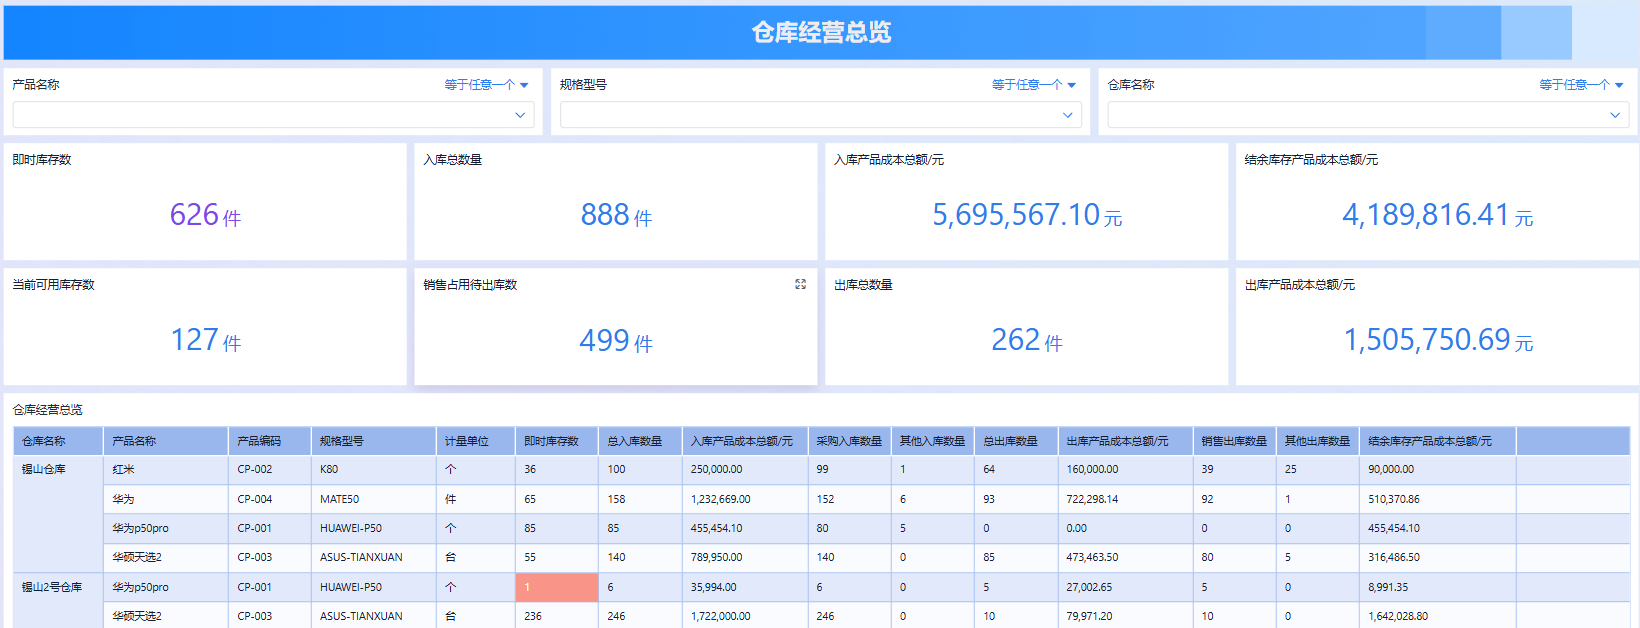Click the 销售出库数量 column header
This screenshot has height=628, width=1640.
point(1234,441)
